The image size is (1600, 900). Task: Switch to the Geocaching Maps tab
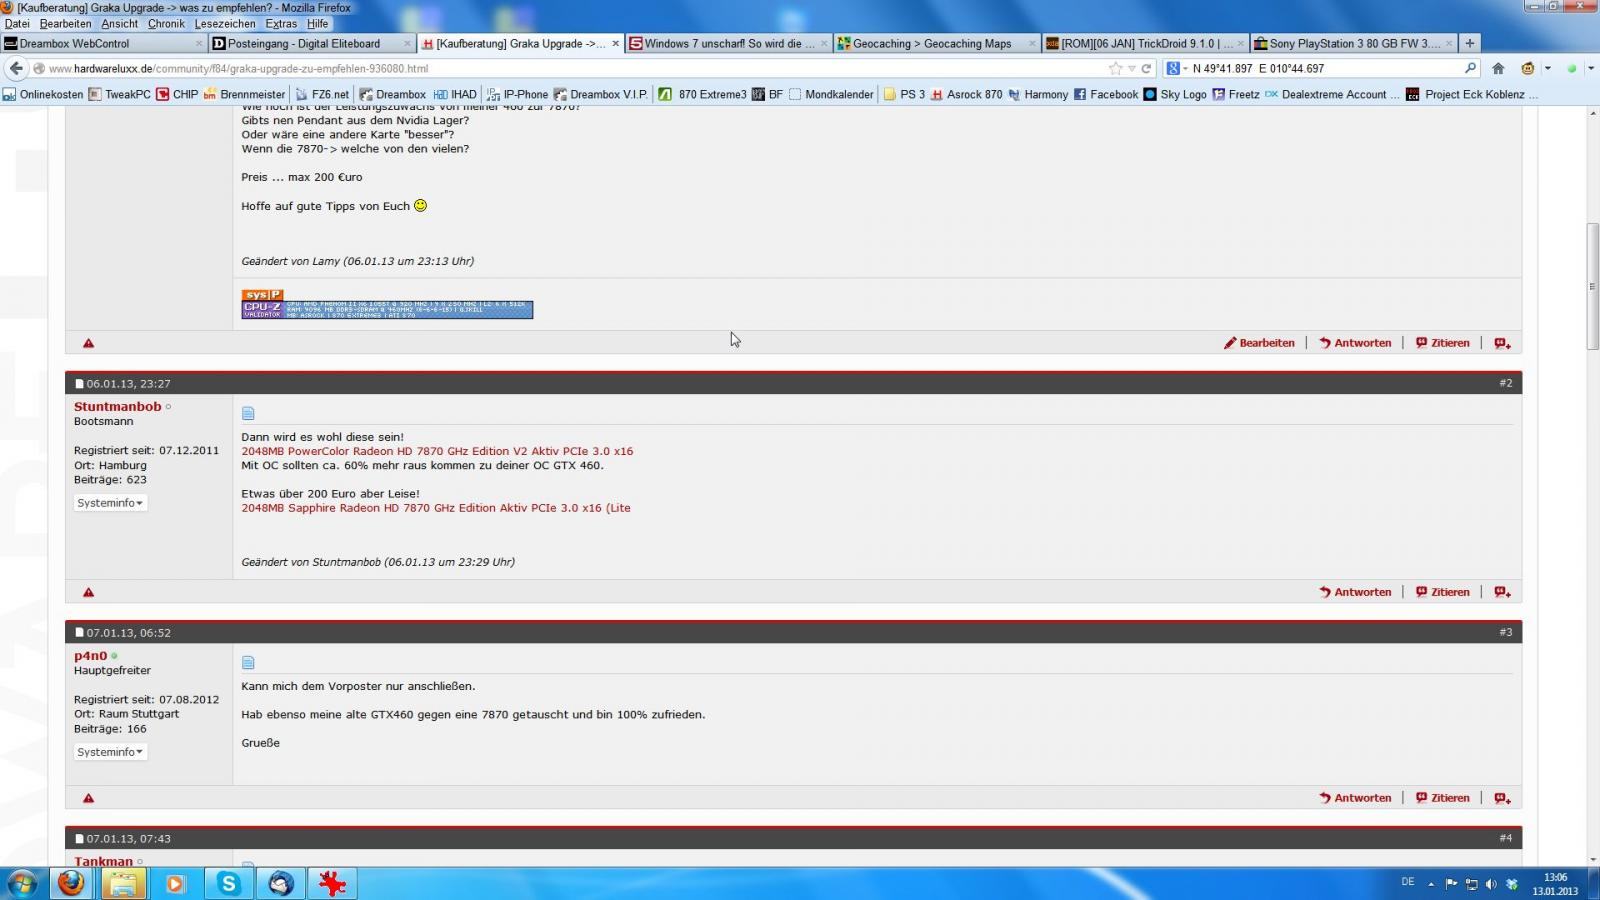pyautogui.click(x=937, y=43)
